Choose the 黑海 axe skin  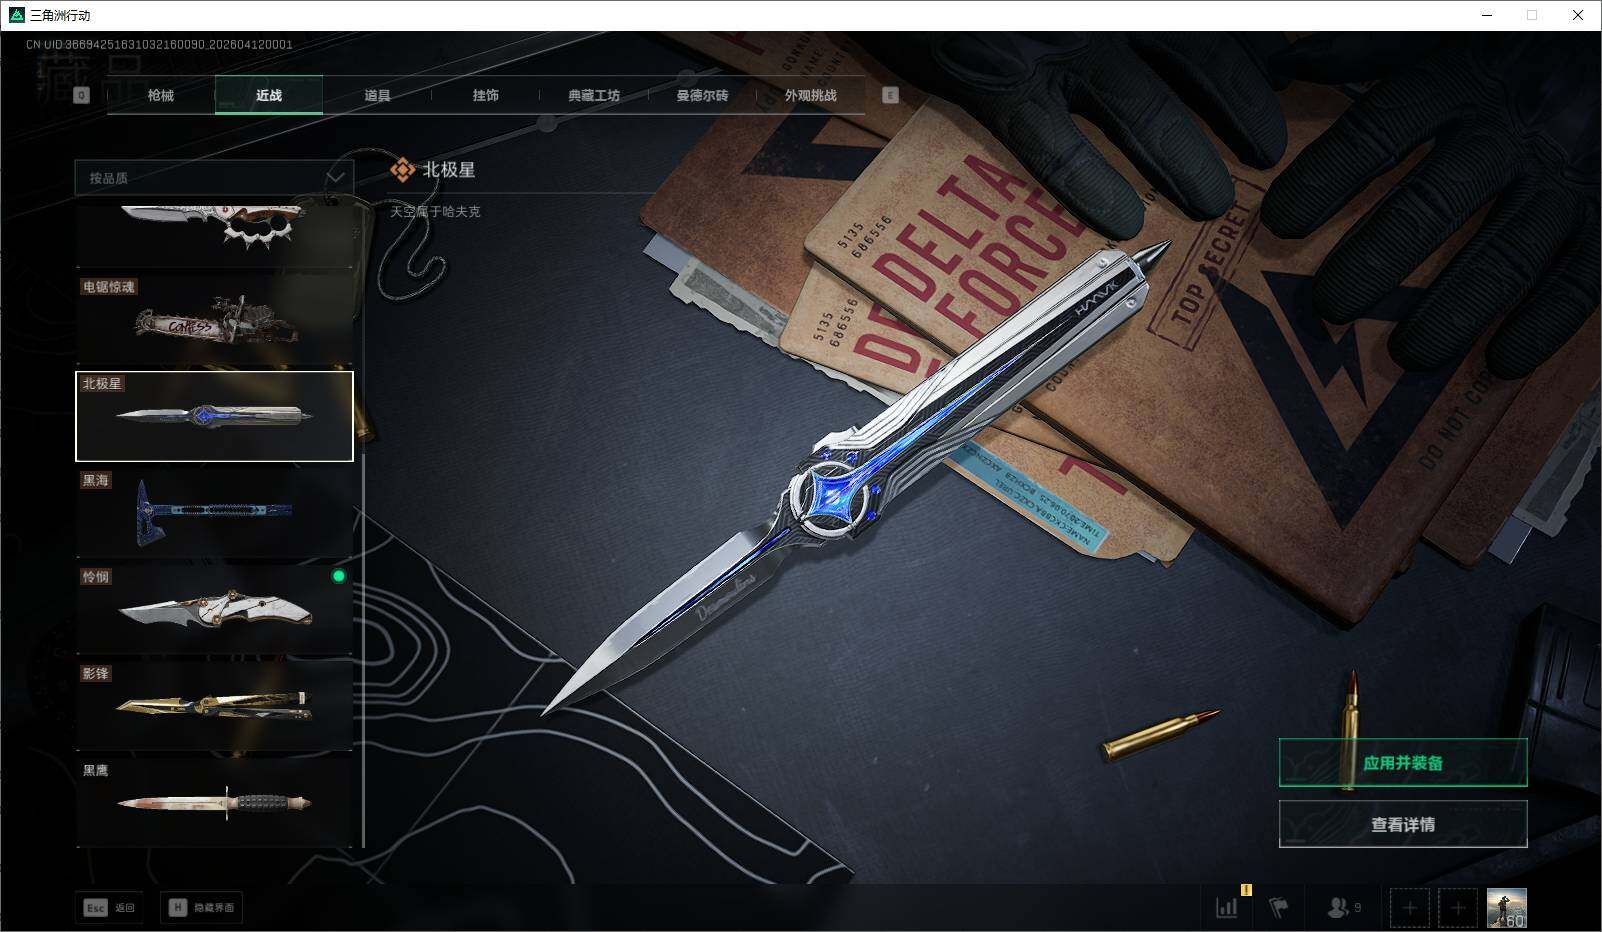point(214,513)
